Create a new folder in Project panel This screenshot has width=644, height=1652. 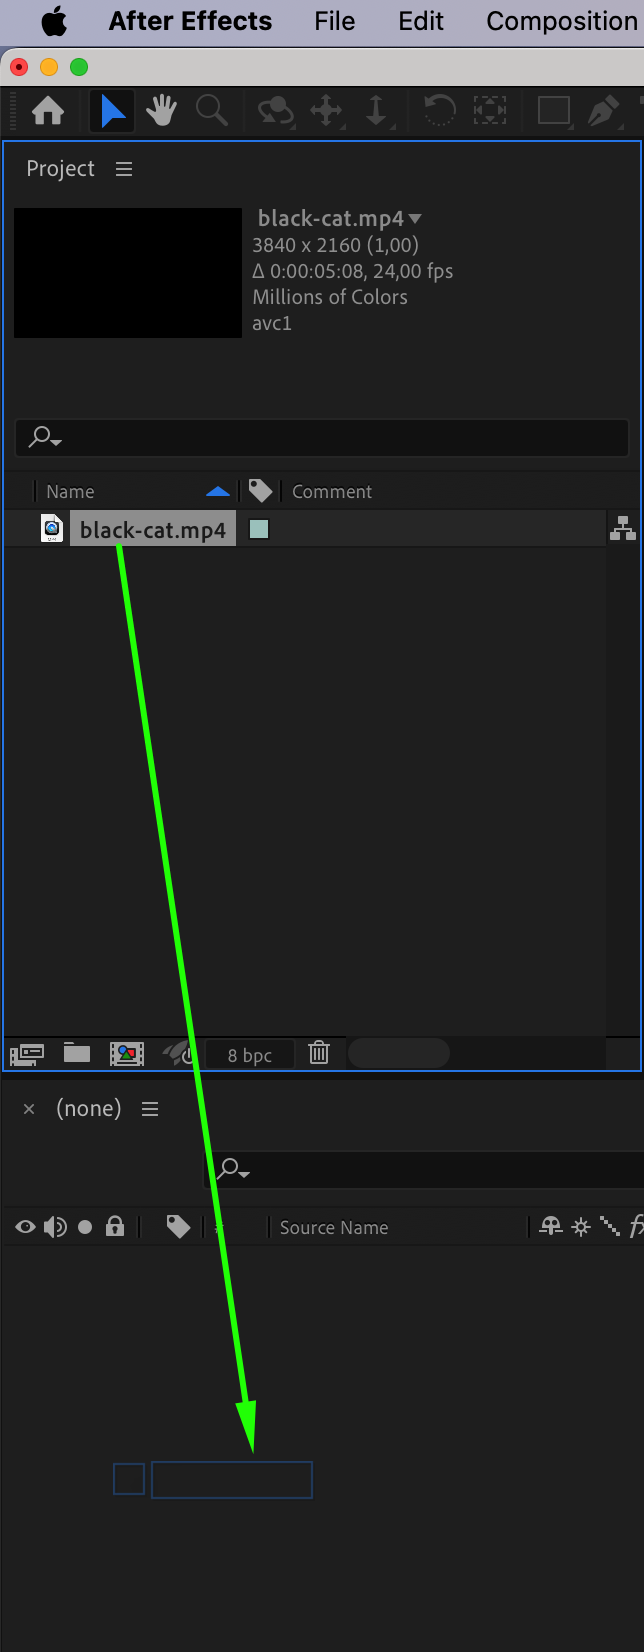tap(77, 1052)
